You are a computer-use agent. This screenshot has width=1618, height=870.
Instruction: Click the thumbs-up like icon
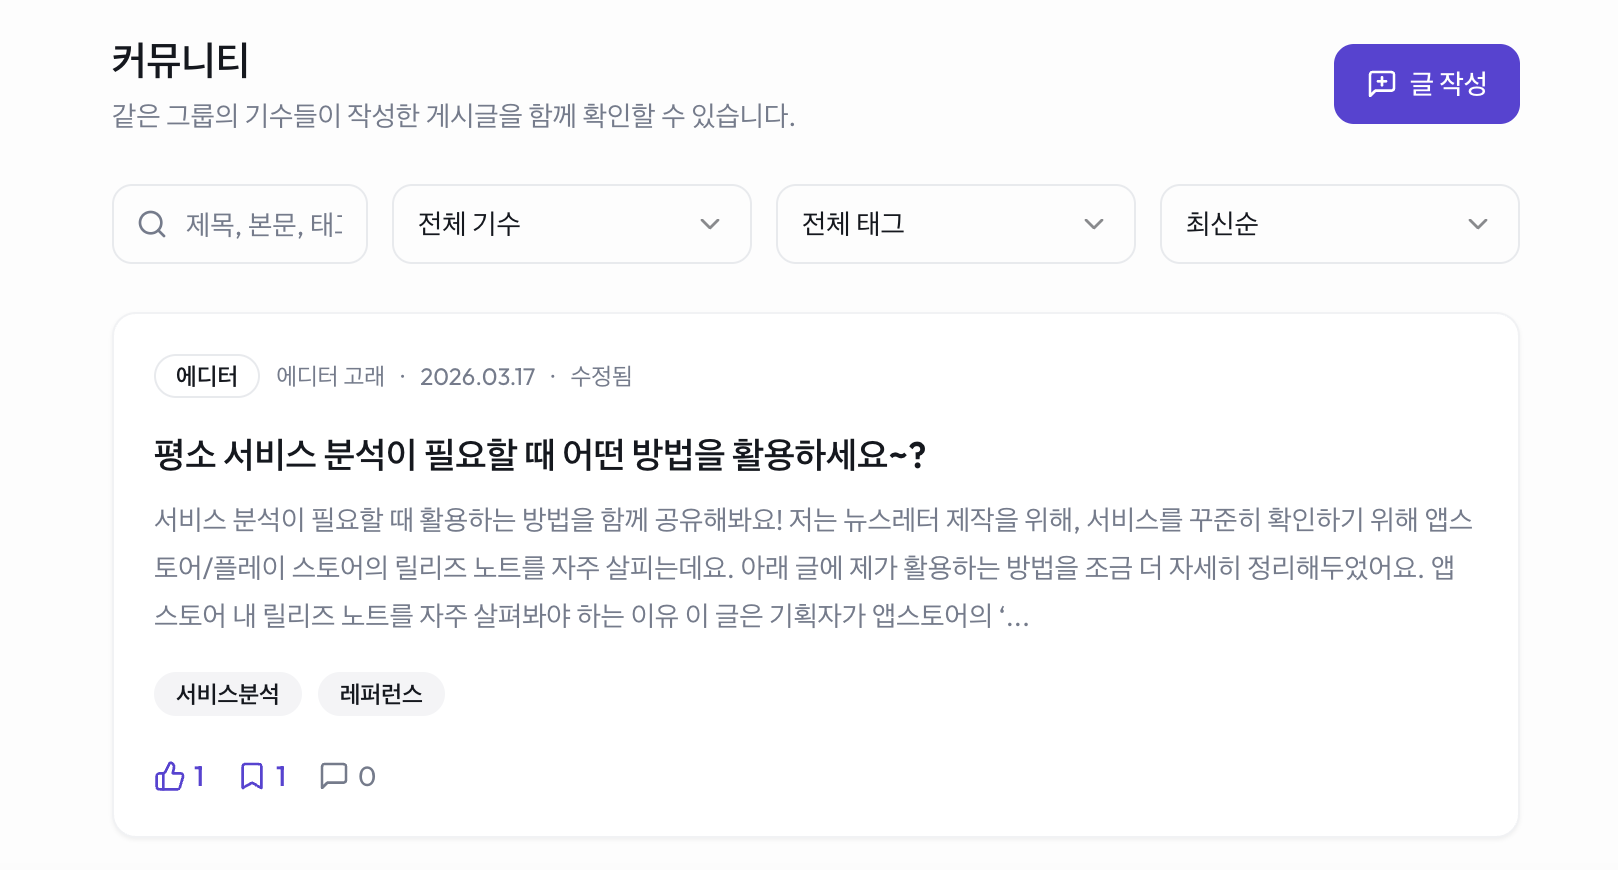[170, 776]
